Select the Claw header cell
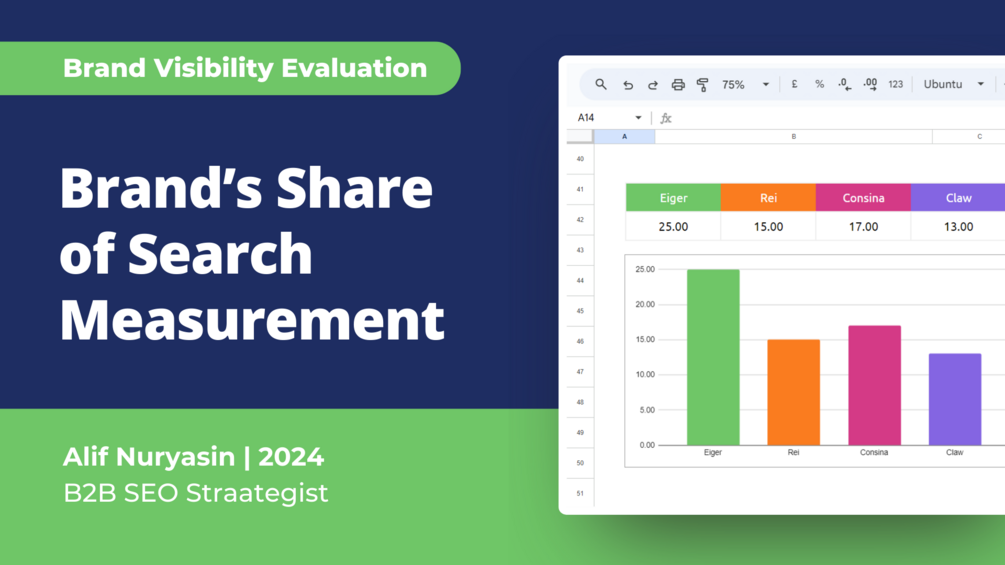Image resolution: width=1005 pixels, height=565 pixels. [958, 197]
